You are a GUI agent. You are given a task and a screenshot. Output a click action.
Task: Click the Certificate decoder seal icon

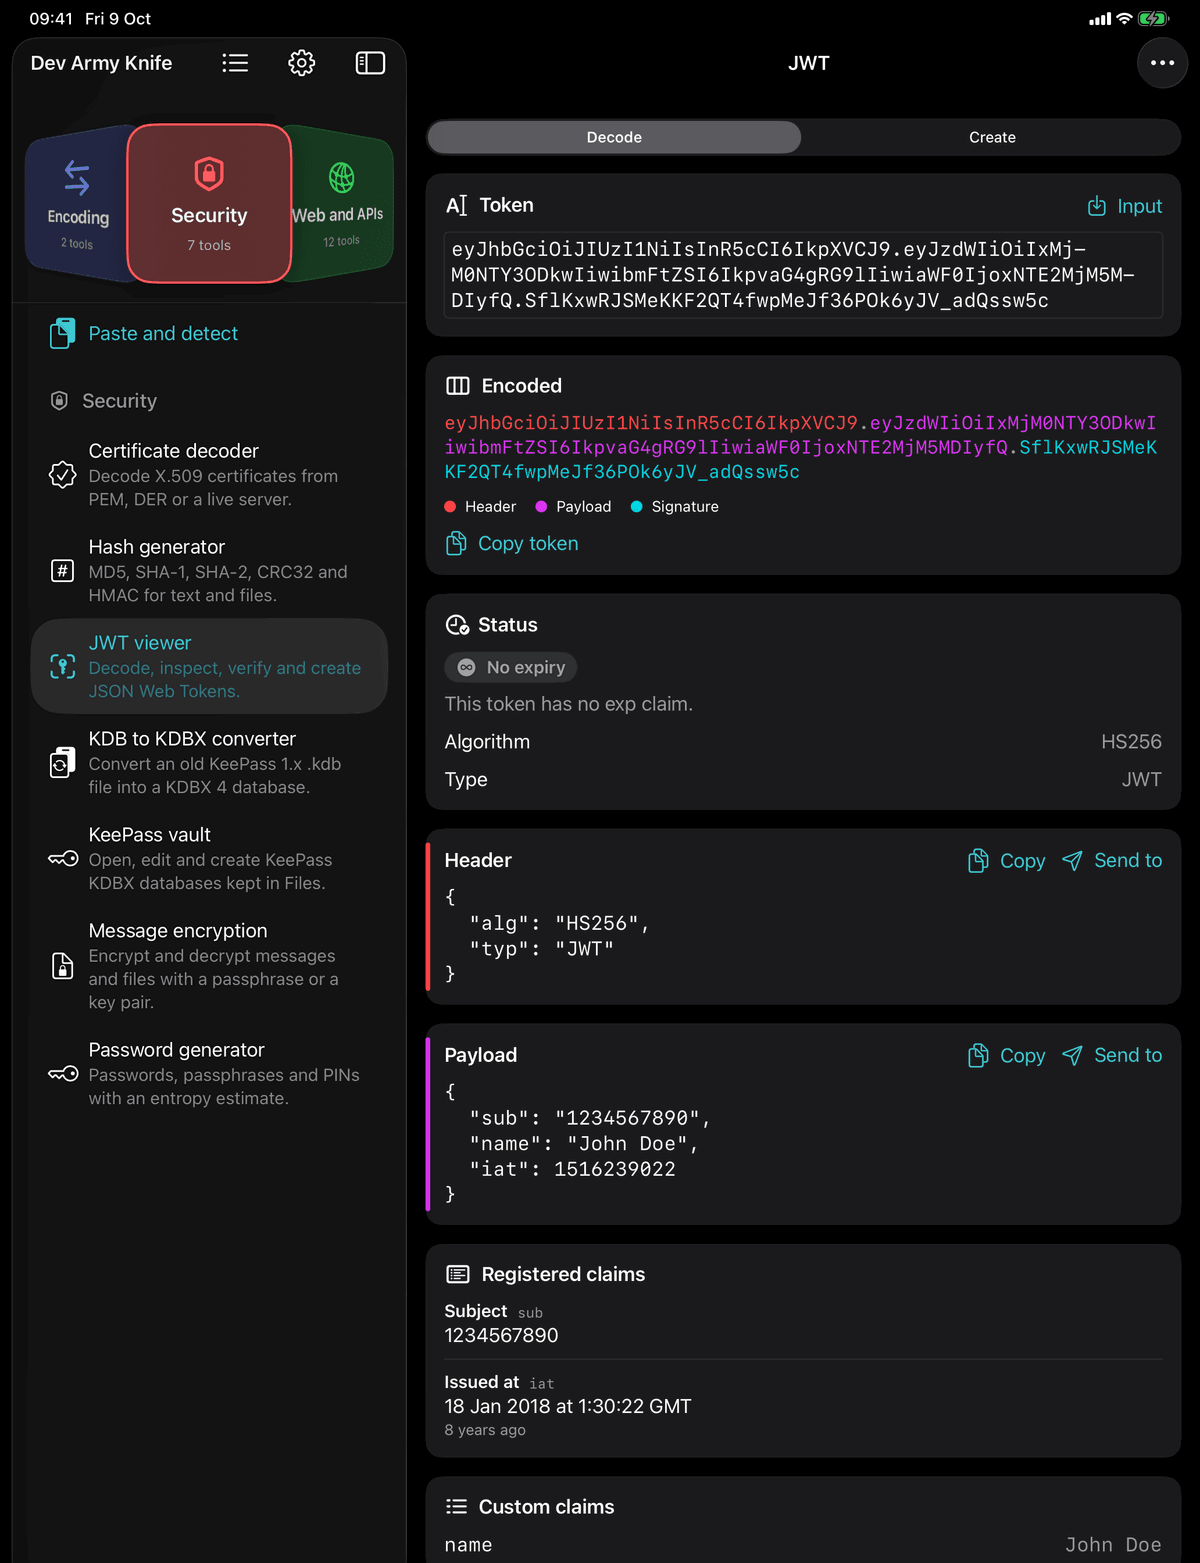click(62, 474)
